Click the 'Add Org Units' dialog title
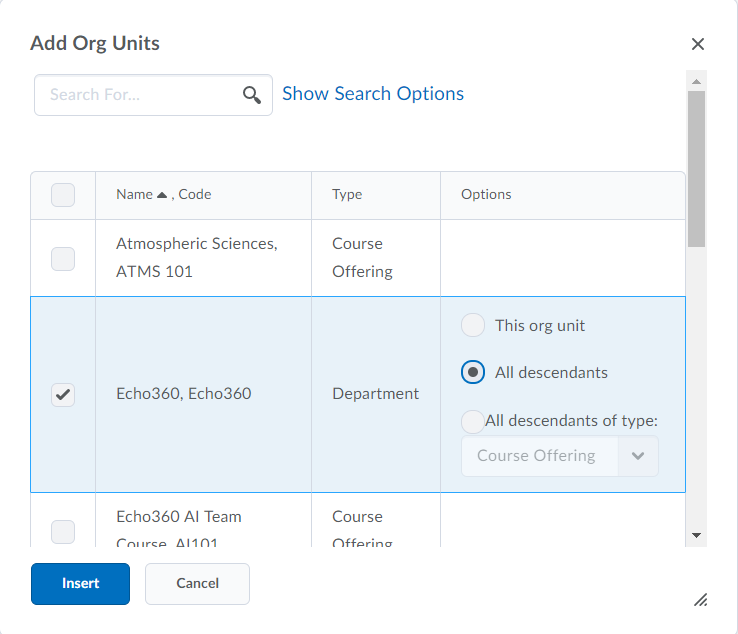 tap(95, 43)
